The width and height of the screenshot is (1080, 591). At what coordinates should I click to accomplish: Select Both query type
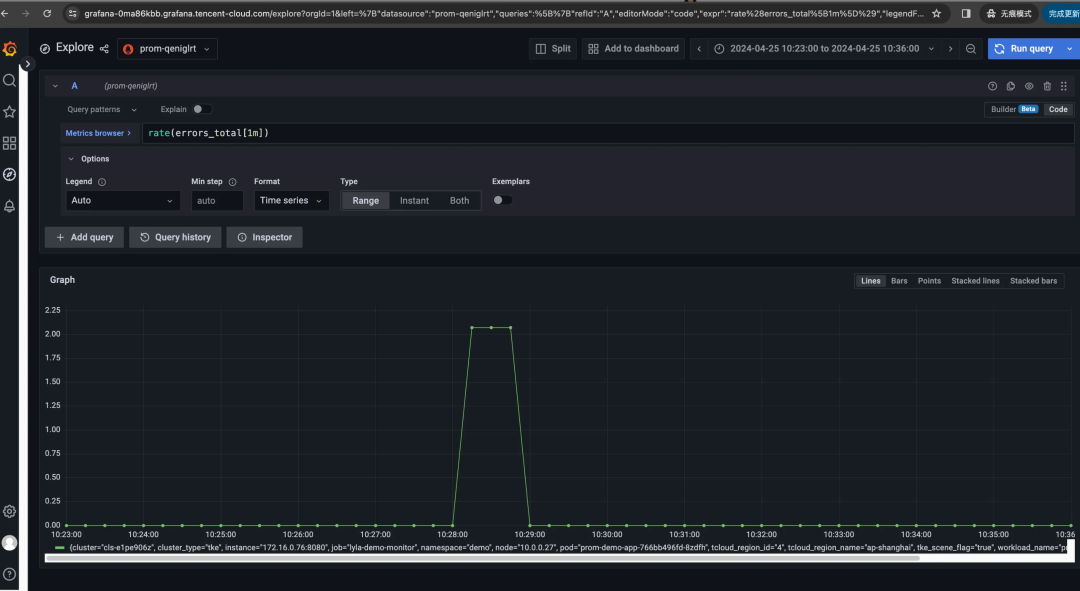tap(459, 200)
